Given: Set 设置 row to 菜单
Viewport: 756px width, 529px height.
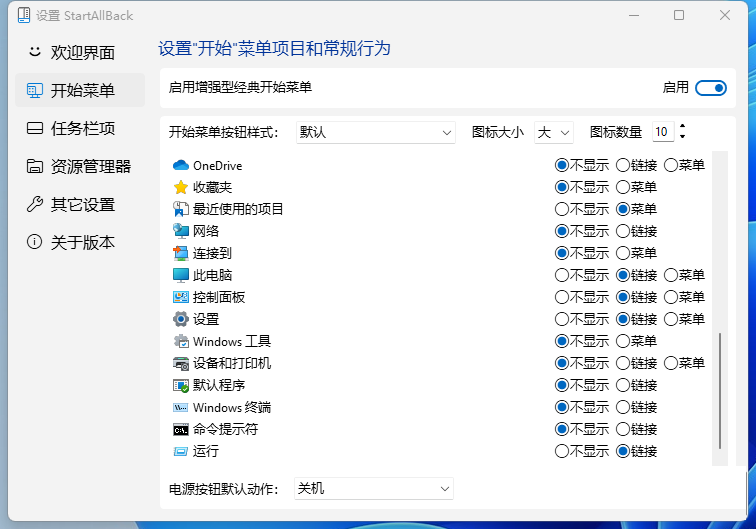Looking at the screenshot, I should (x=684, y=319).
